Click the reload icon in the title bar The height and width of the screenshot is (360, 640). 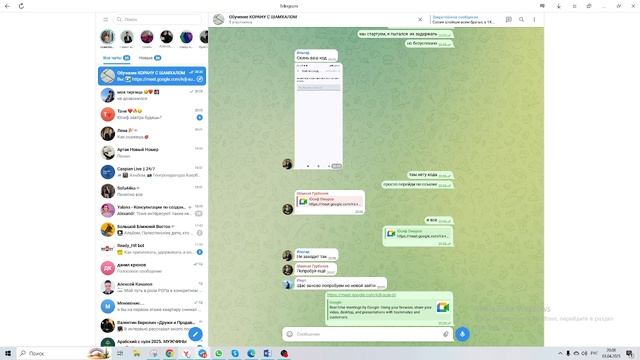point(21,6)
